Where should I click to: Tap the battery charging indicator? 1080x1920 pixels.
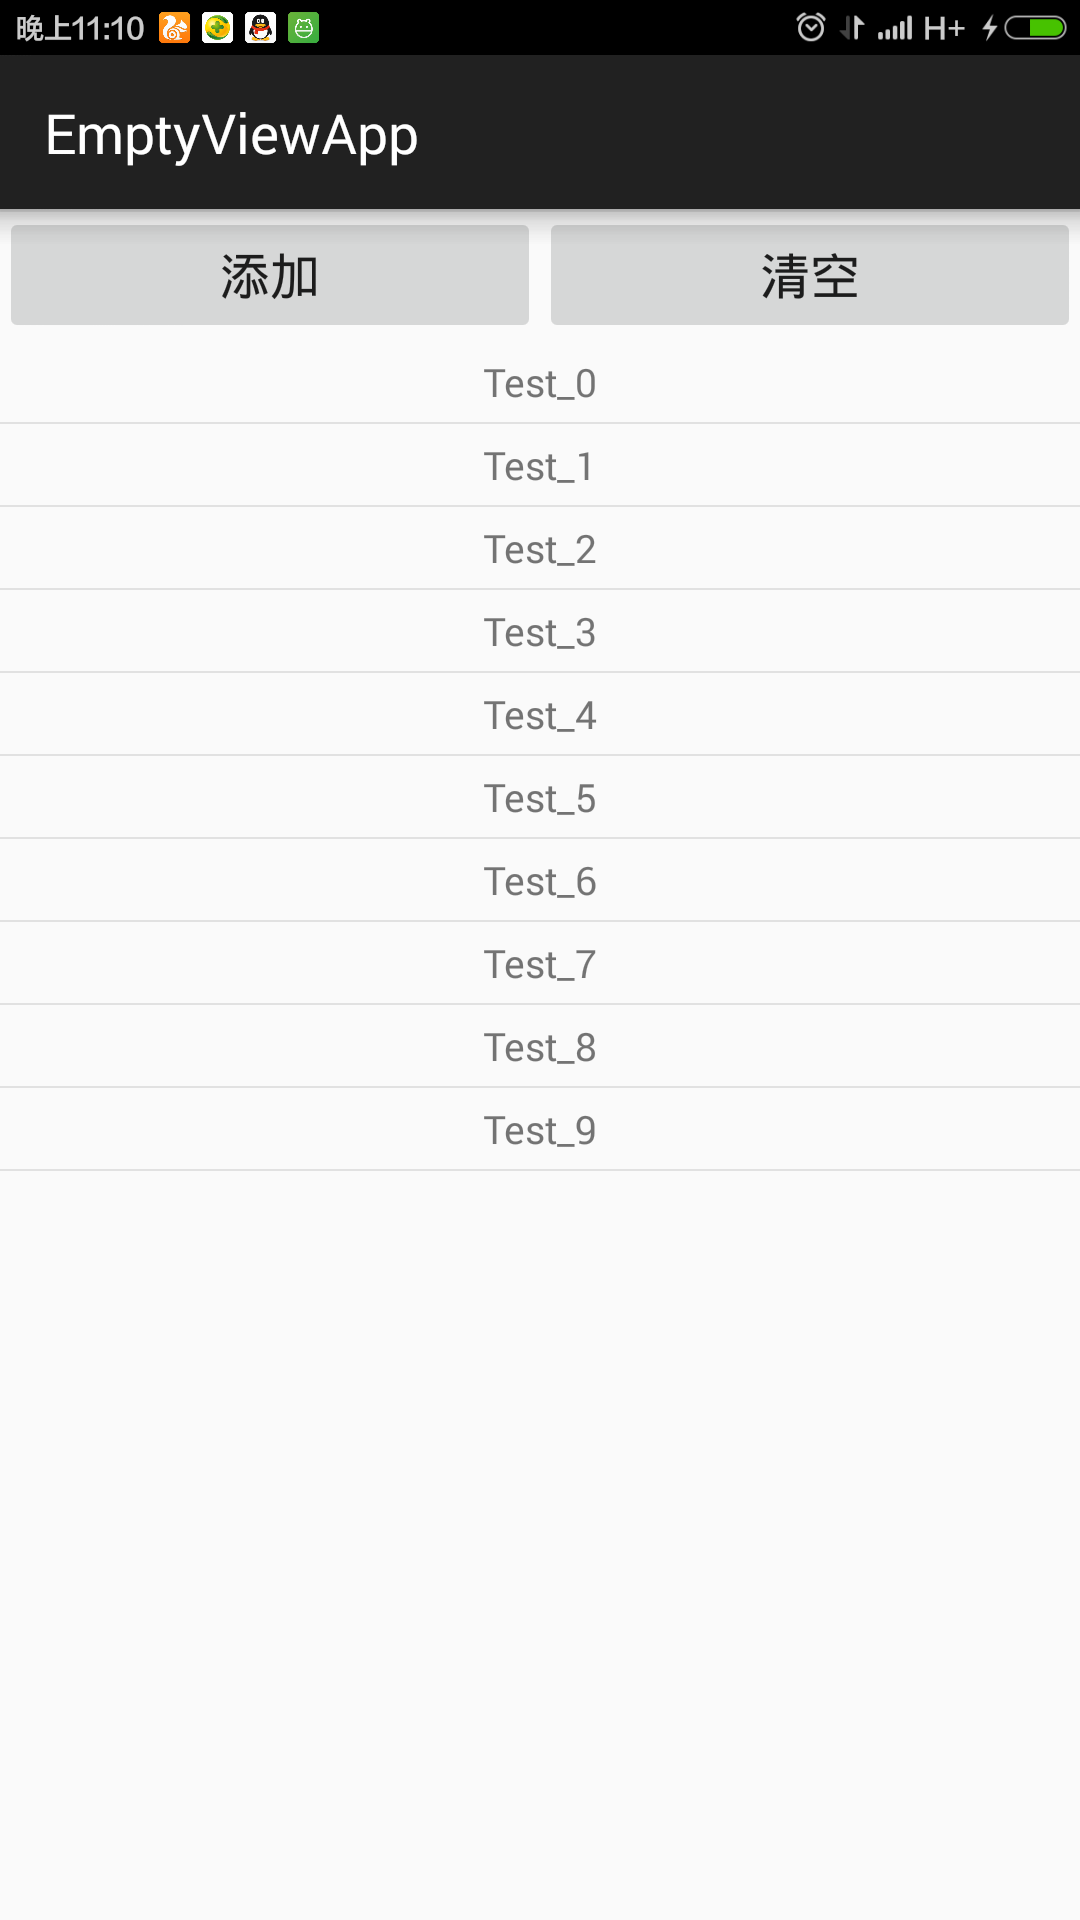1035,28
